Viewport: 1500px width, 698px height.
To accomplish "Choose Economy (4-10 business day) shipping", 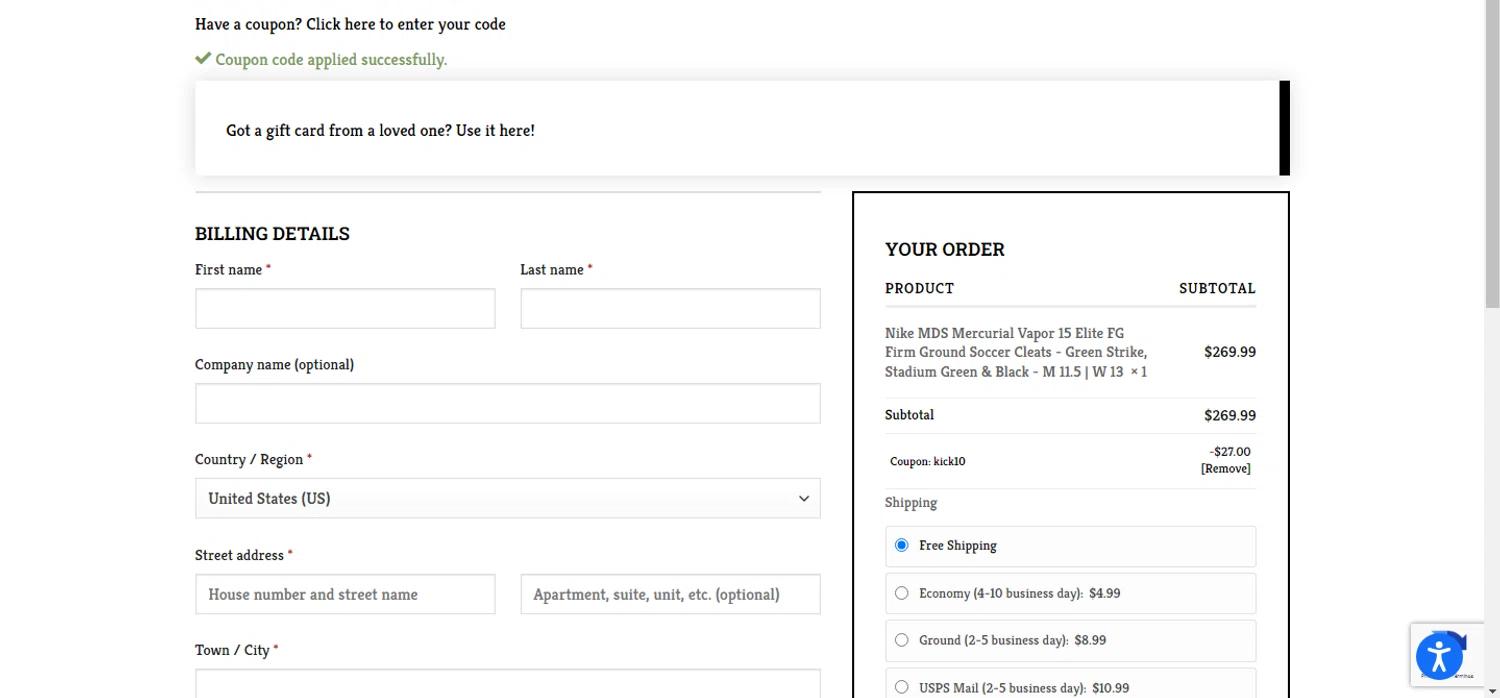I will [x=901, y=593].
